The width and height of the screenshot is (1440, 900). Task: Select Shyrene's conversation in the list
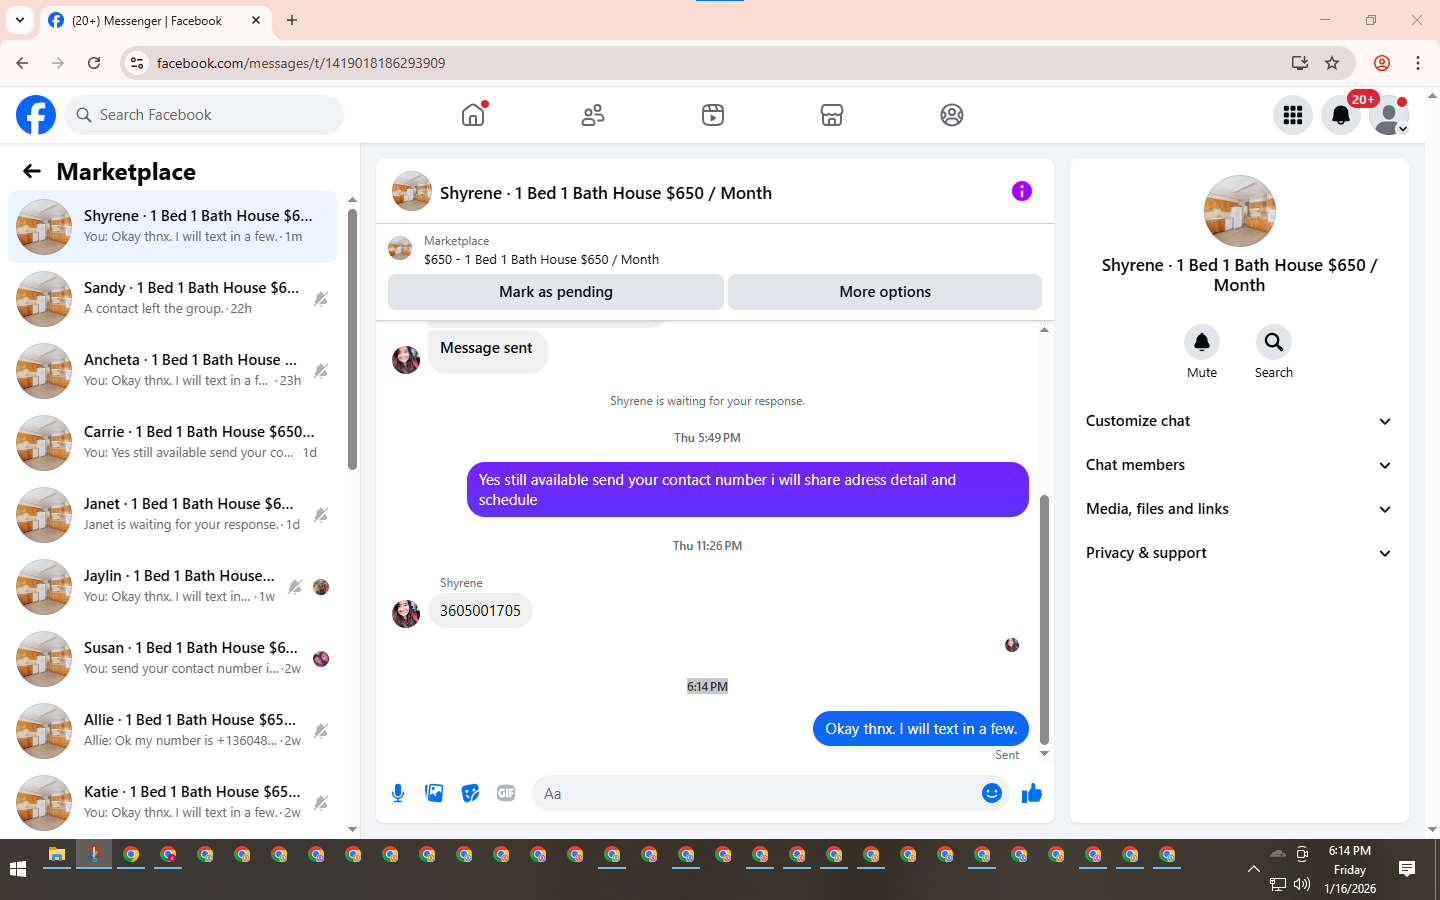[x=173, y=227]
